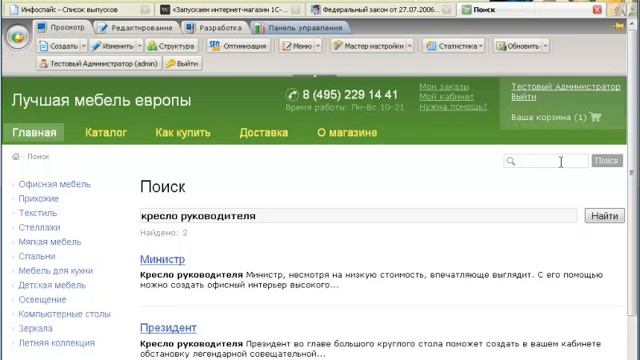
Task: Click the Нужна помощь? link
Action: (x=453, y=107)
